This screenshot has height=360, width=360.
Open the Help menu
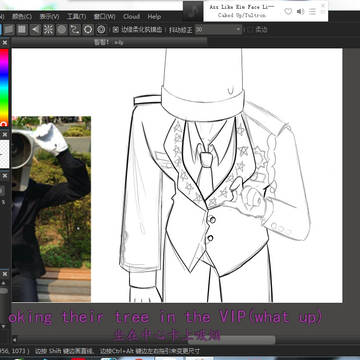(x=154, y=17)
